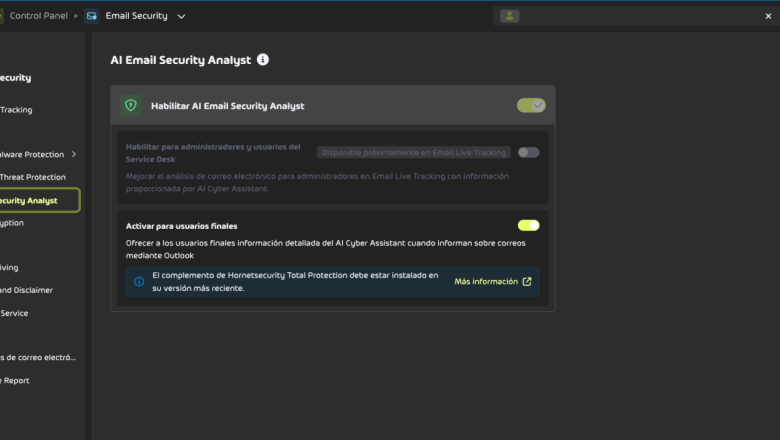The width and height of the screenshot is (780, 440).
Task: Click the Disponible próximamente en Email Live Tracking badge
Action: [414, 153]
